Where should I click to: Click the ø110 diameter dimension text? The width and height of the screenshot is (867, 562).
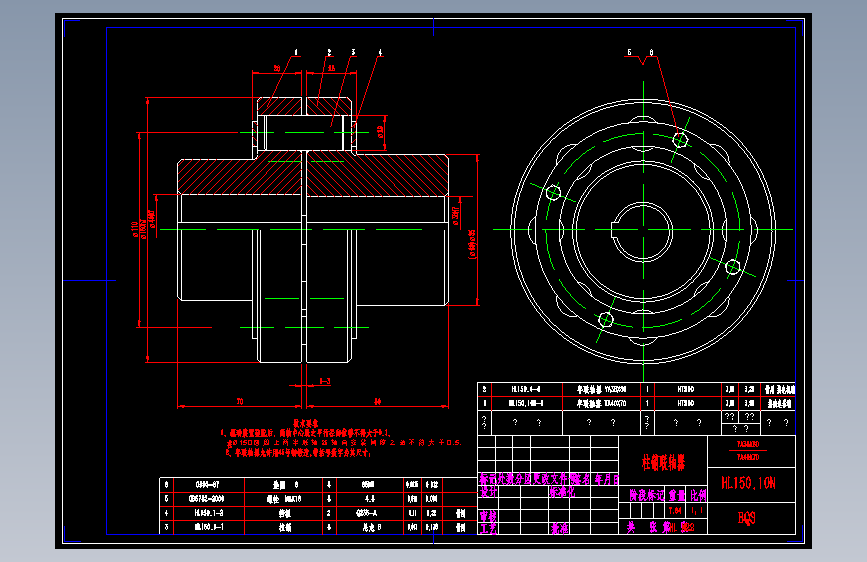pos(134,230)
